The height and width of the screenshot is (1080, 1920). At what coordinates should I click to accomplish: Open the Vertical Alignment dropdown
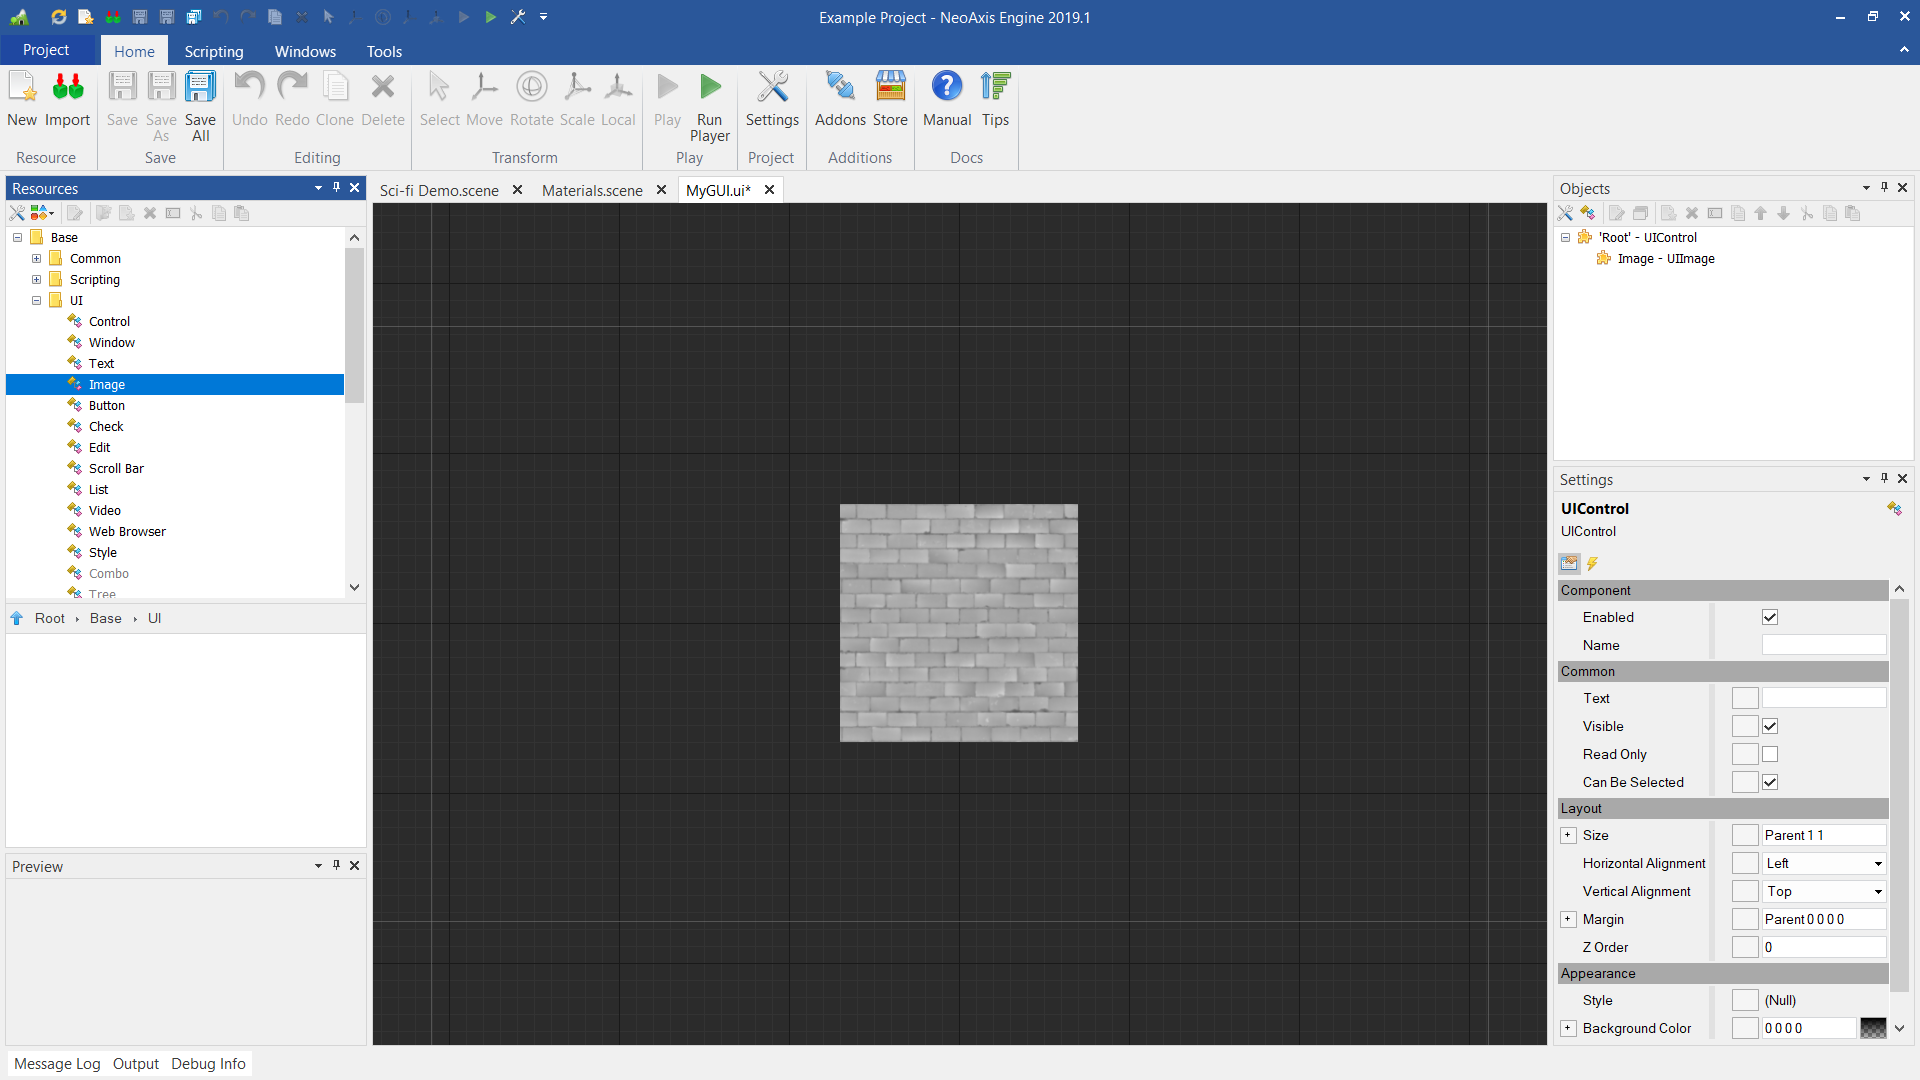(1876, 891)
